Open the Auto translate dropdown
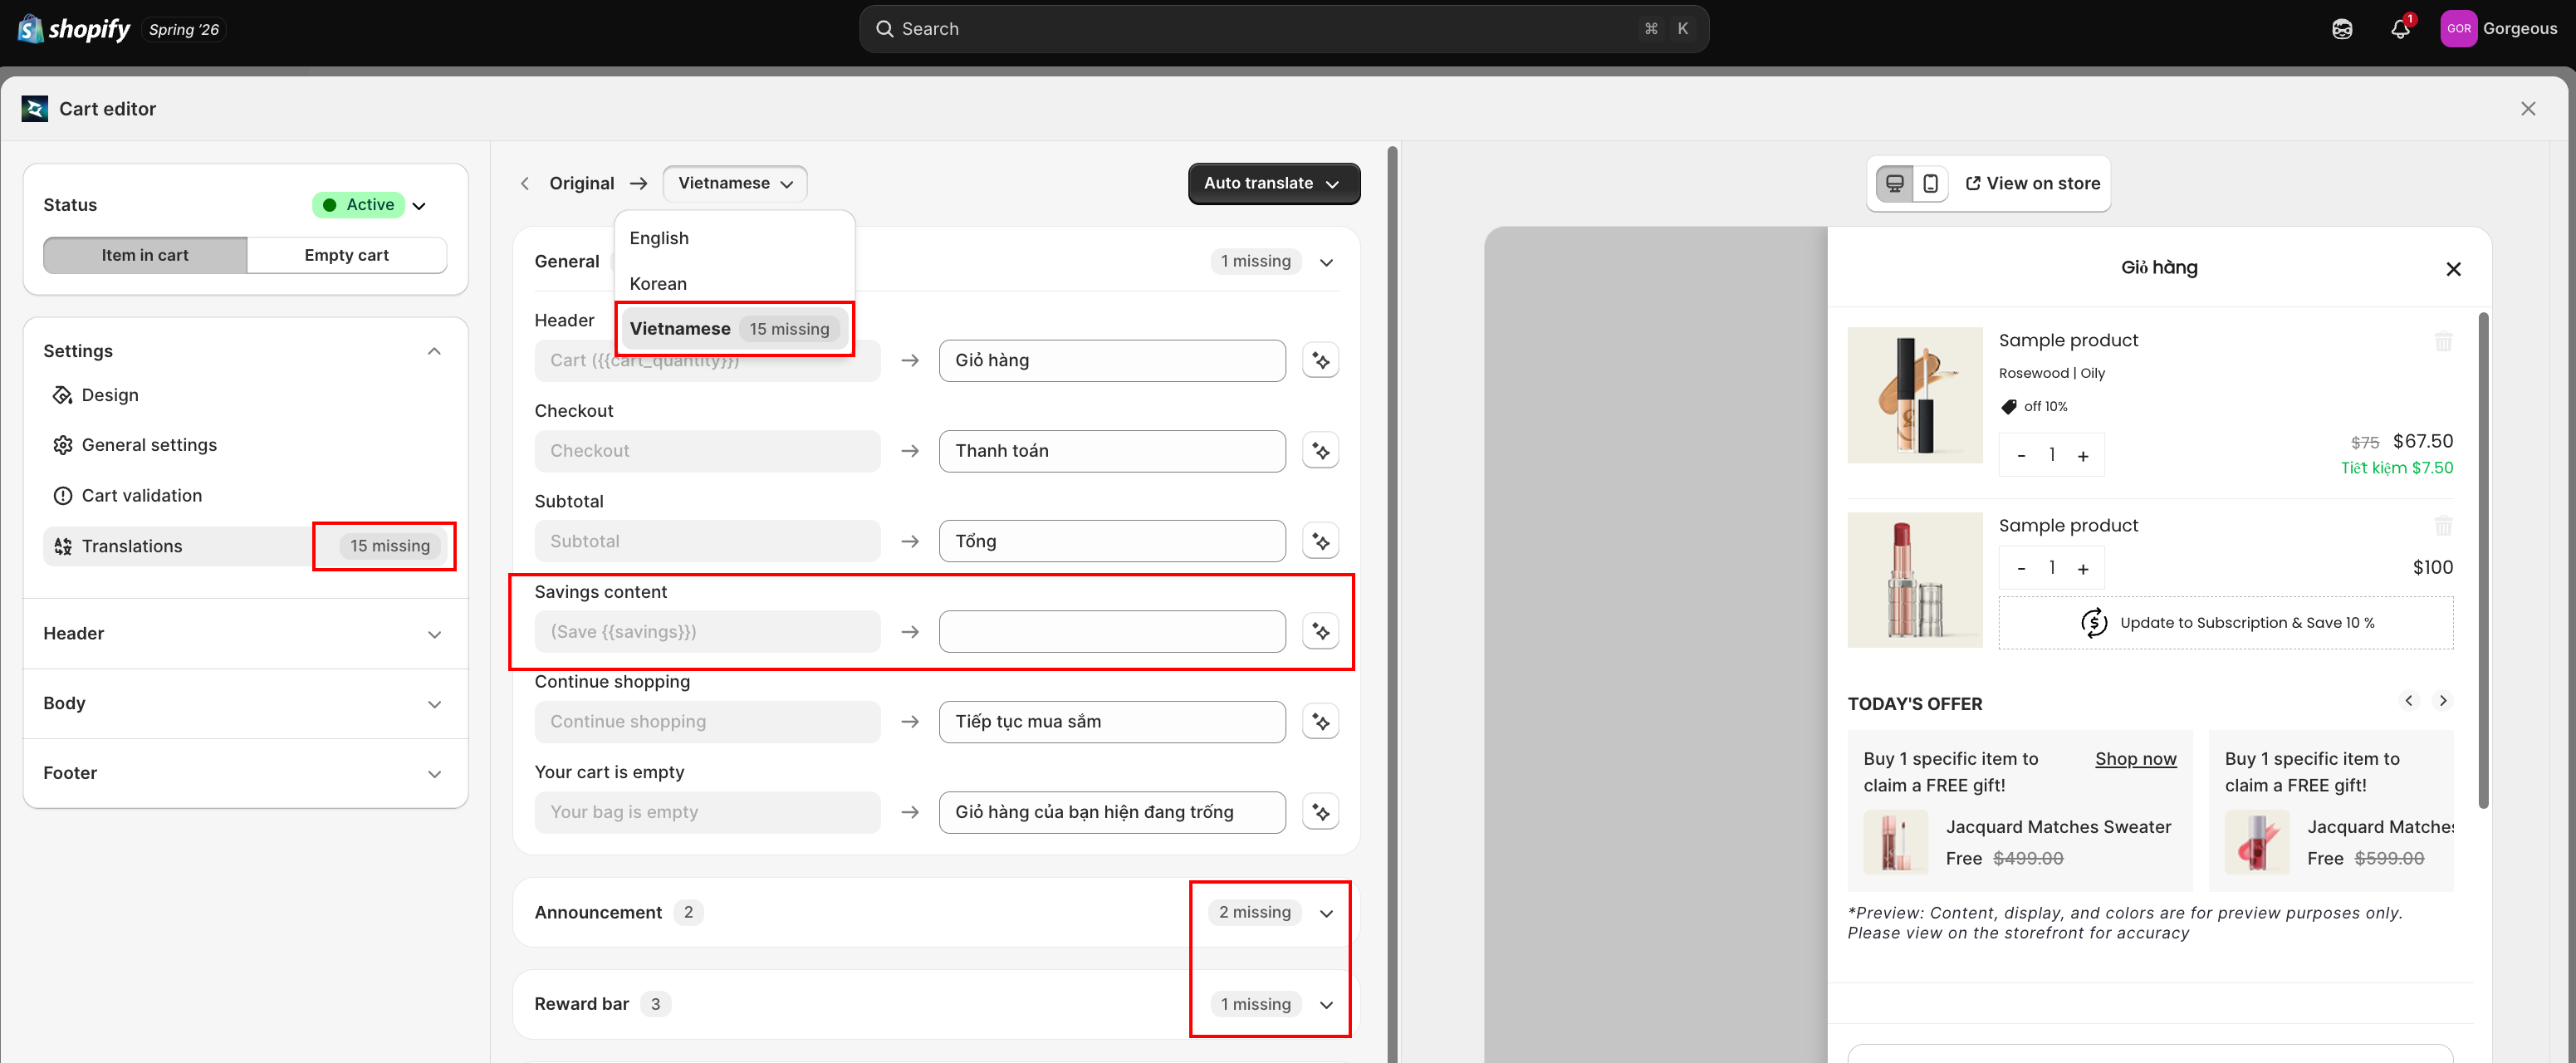The image size is (2576, 1063). pyautogui.click(x=1273, y=184)
